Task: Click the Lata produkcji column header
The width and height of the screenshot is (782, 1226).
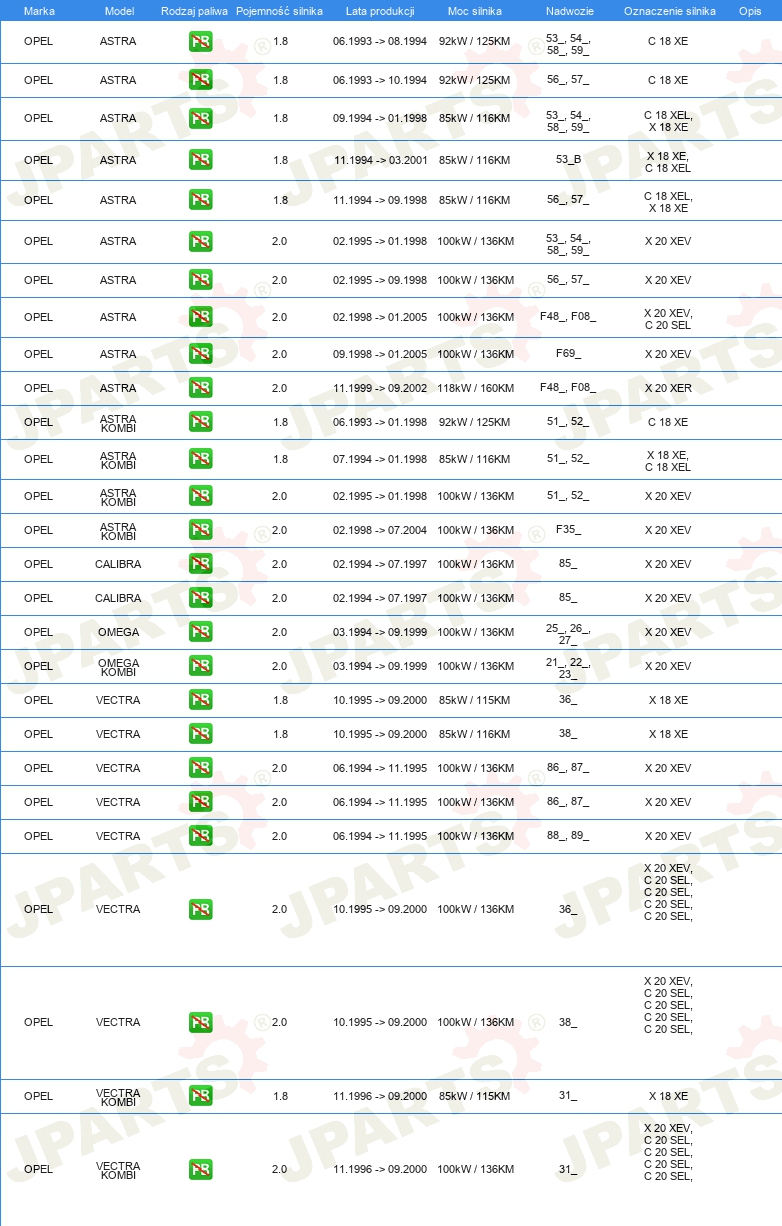Action: [x=380, y=11]
